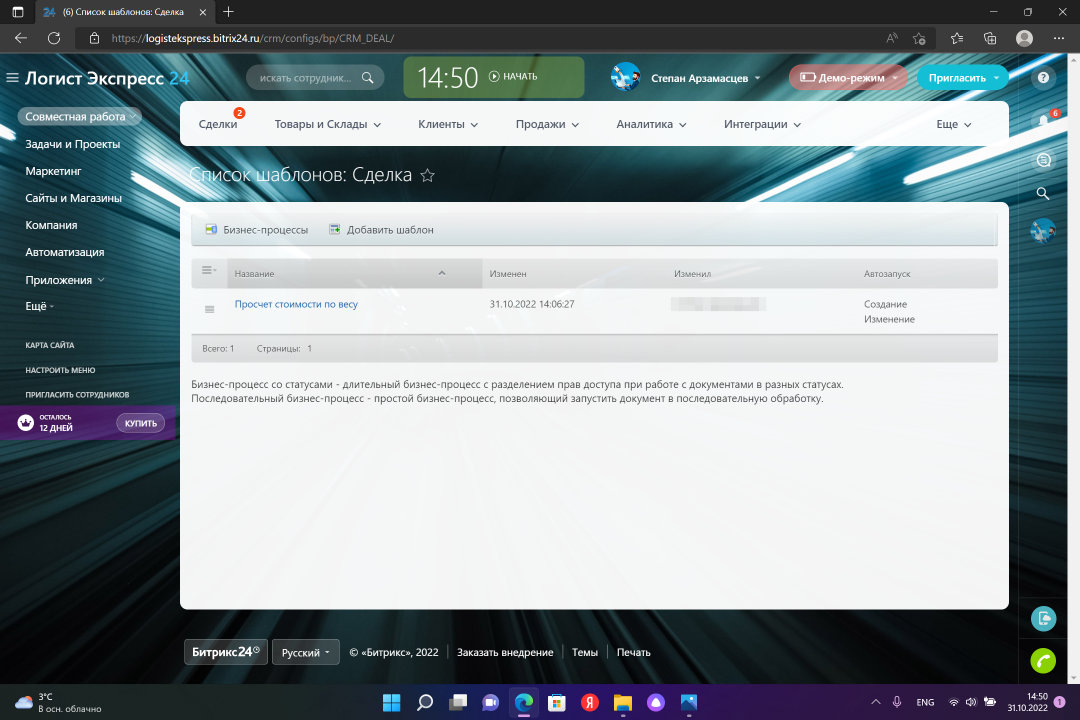
Task: Open the Просчет стоимости по весу template
Action: 296,304
